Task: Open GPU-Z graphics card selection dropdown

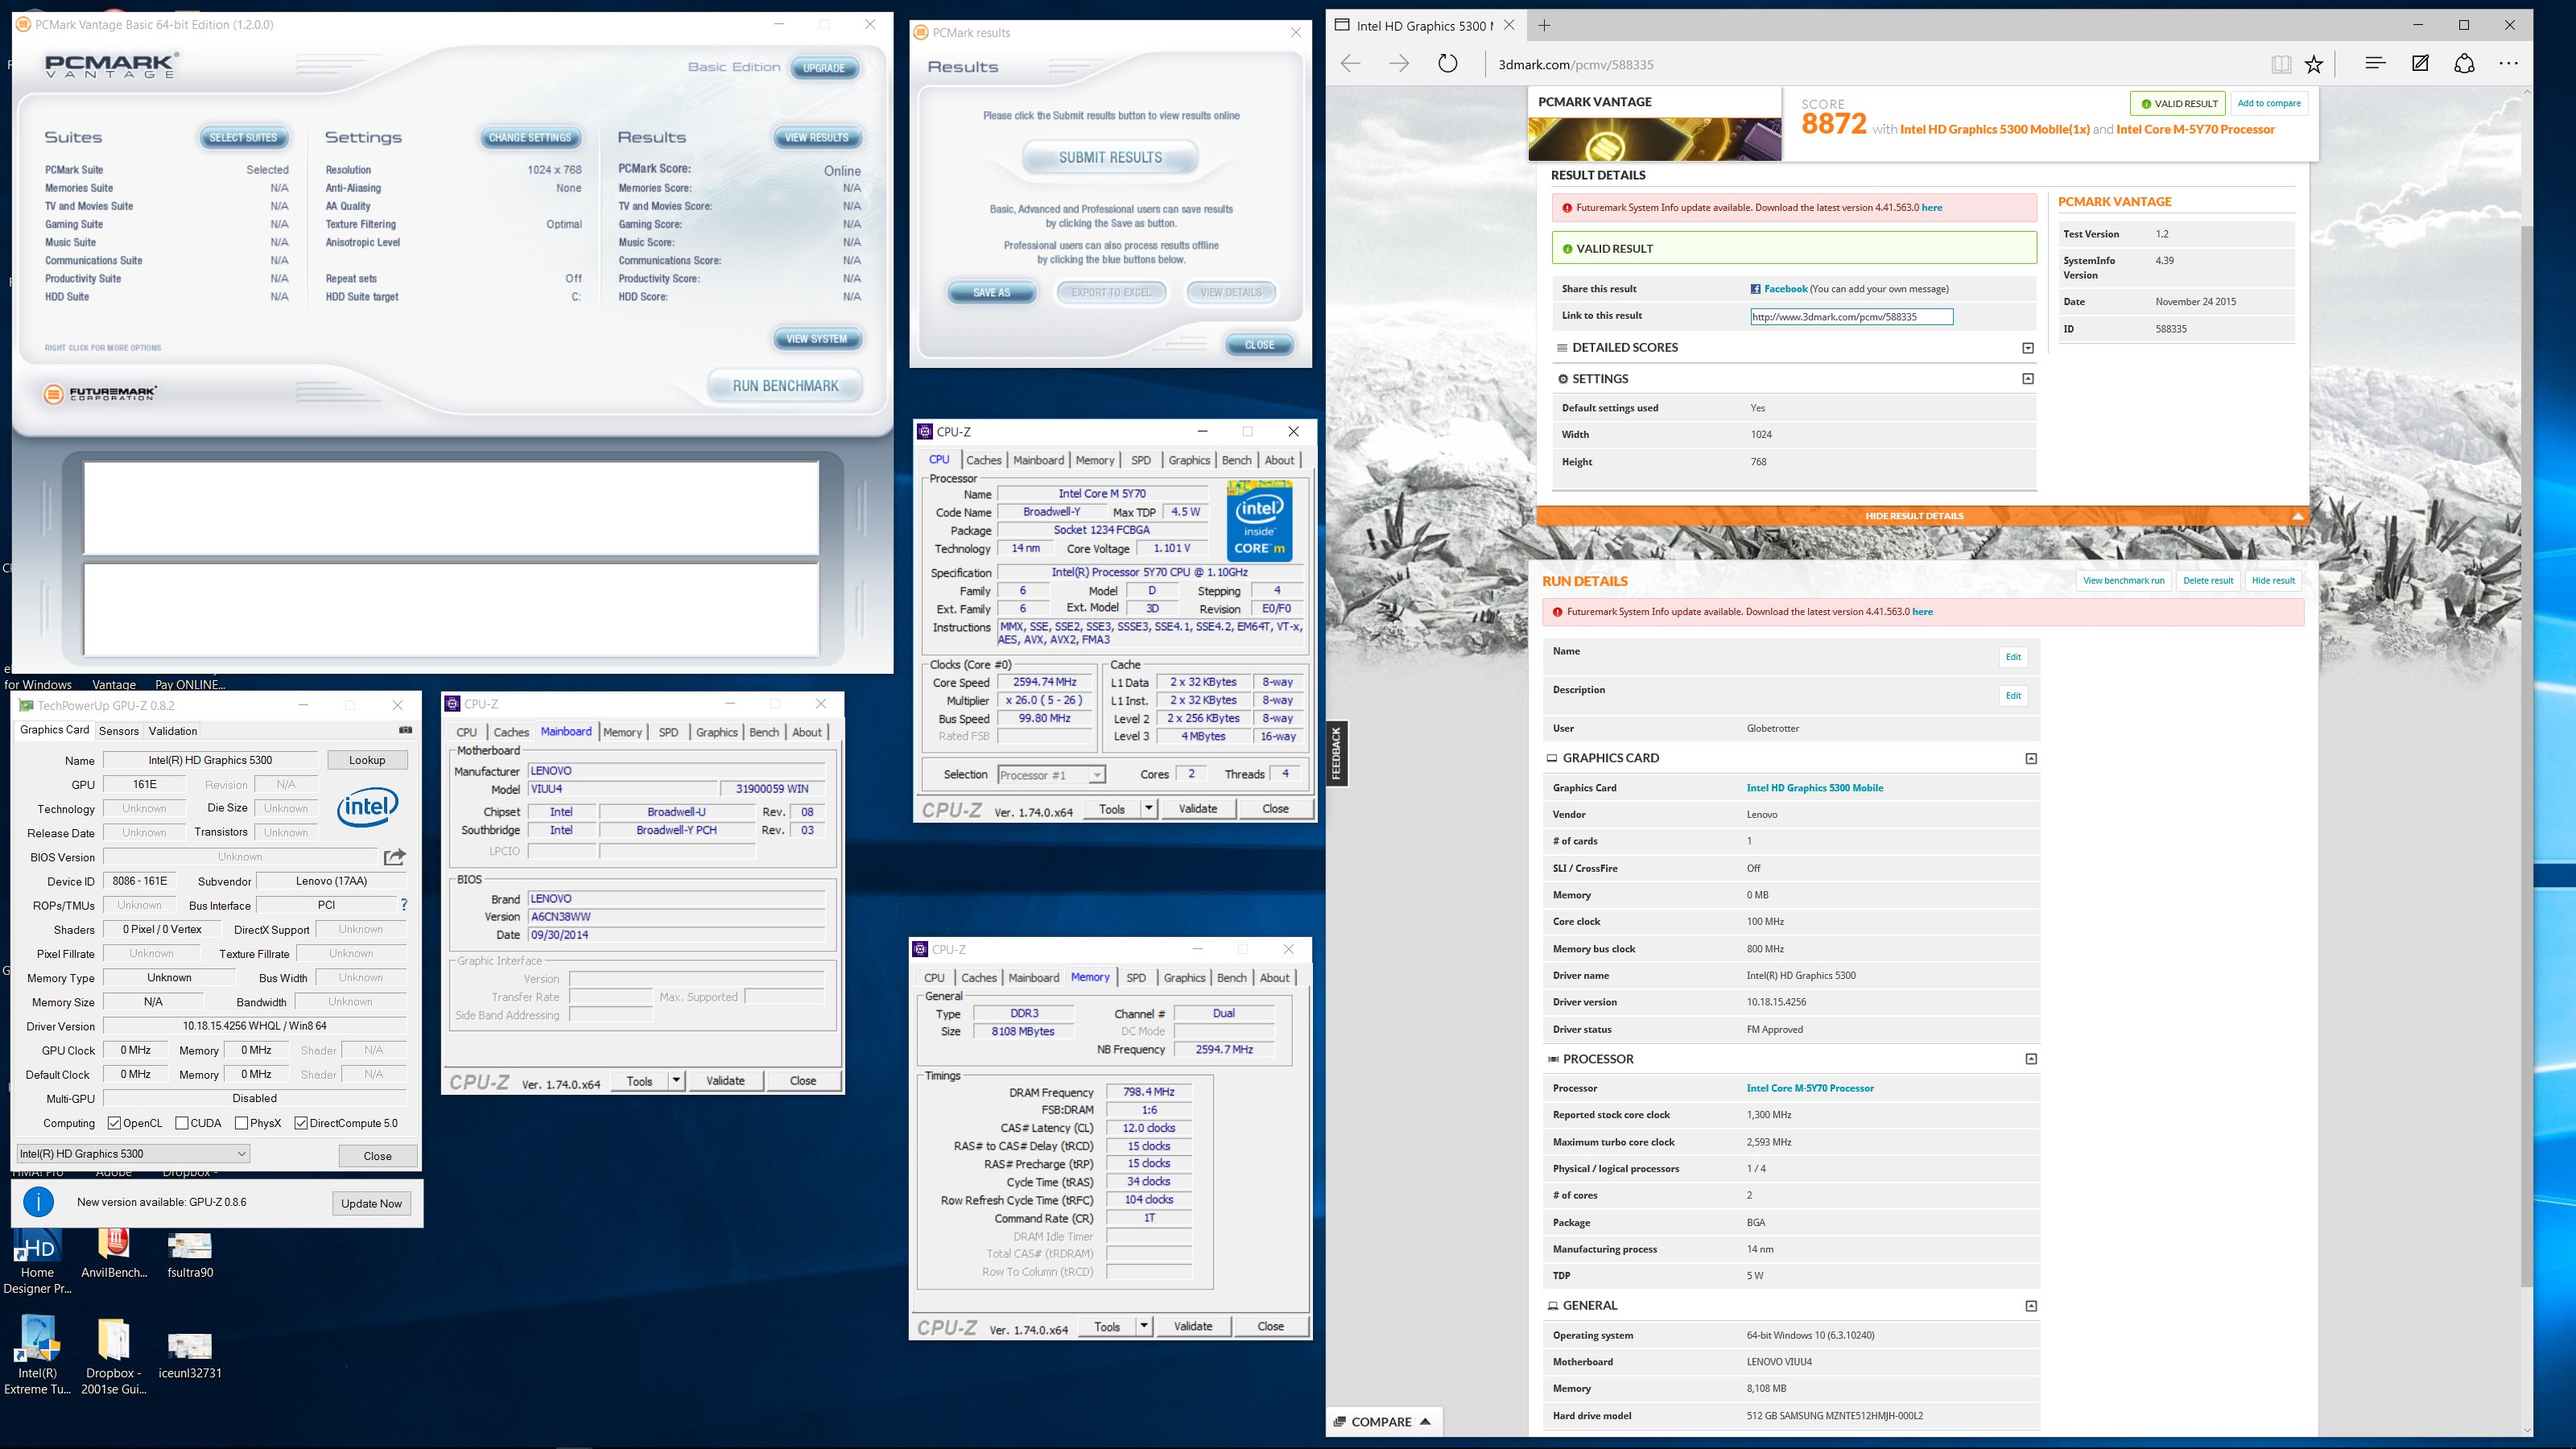Action: (133, 1153)
